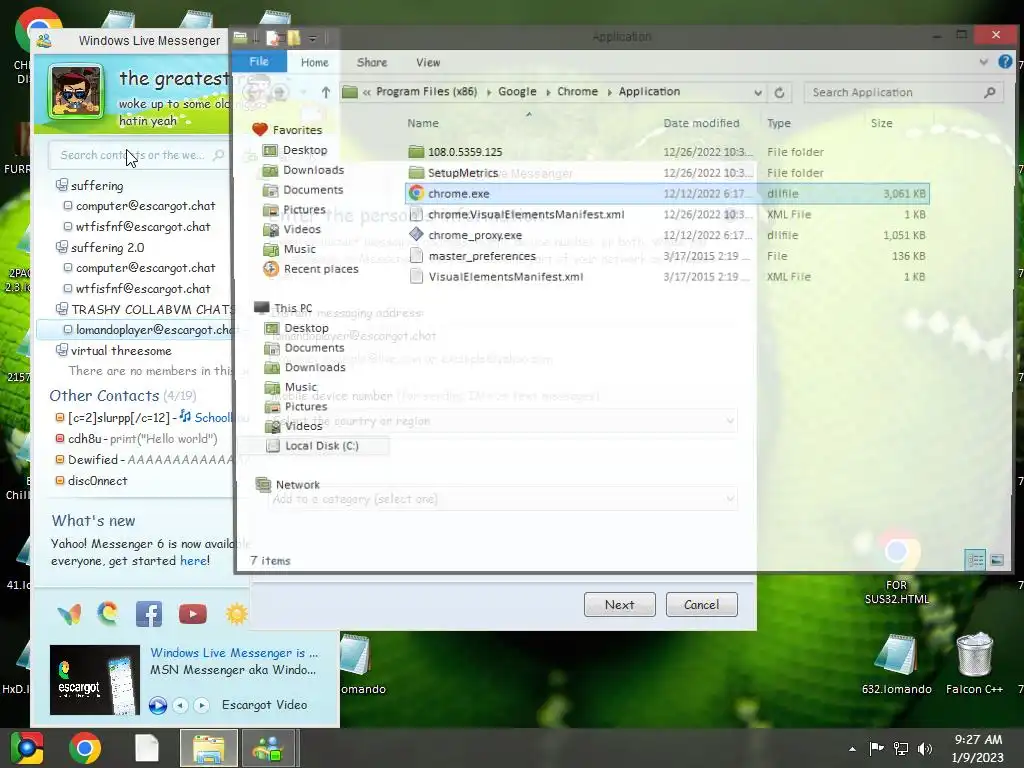
Task: Open Facebook icon in Messenger
Action: pyautogui.click(x=149, y=614)
